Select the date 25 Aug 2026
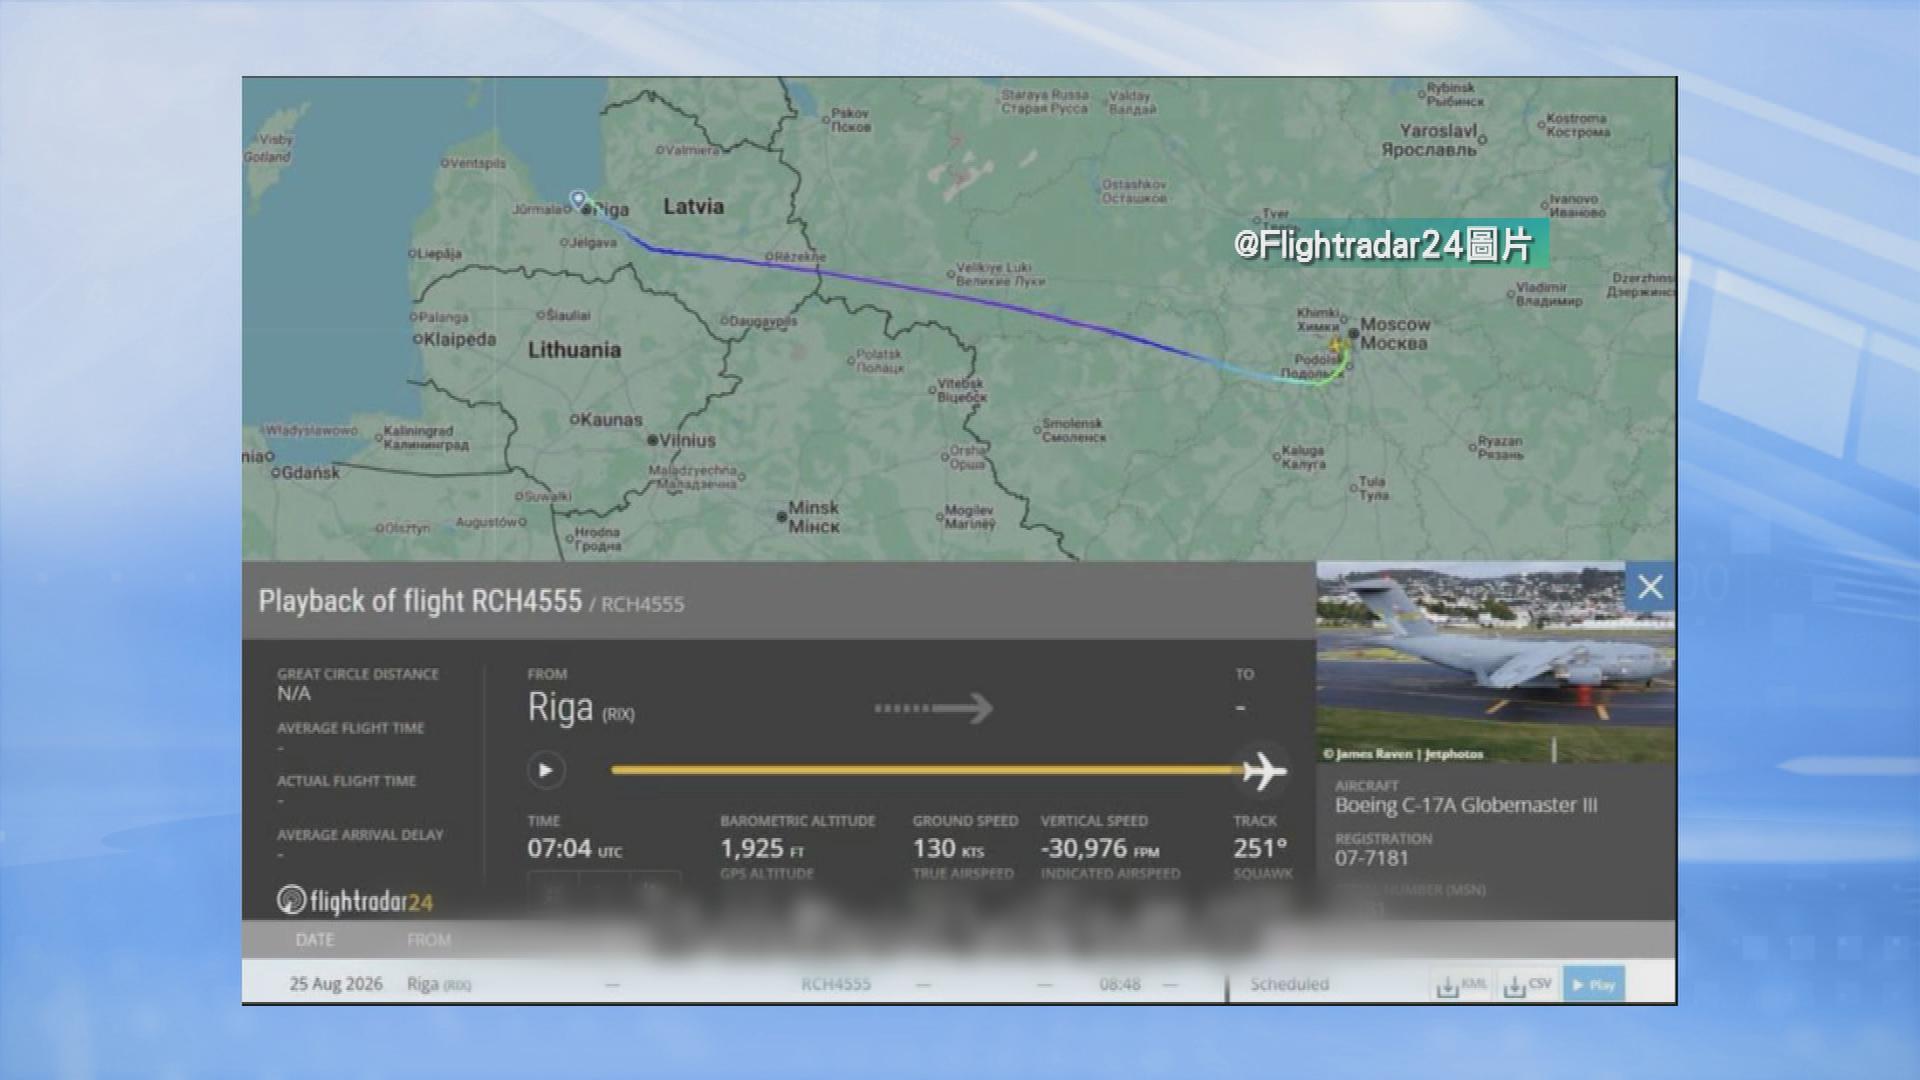Screen dimensions: 1920x1080 336,984
